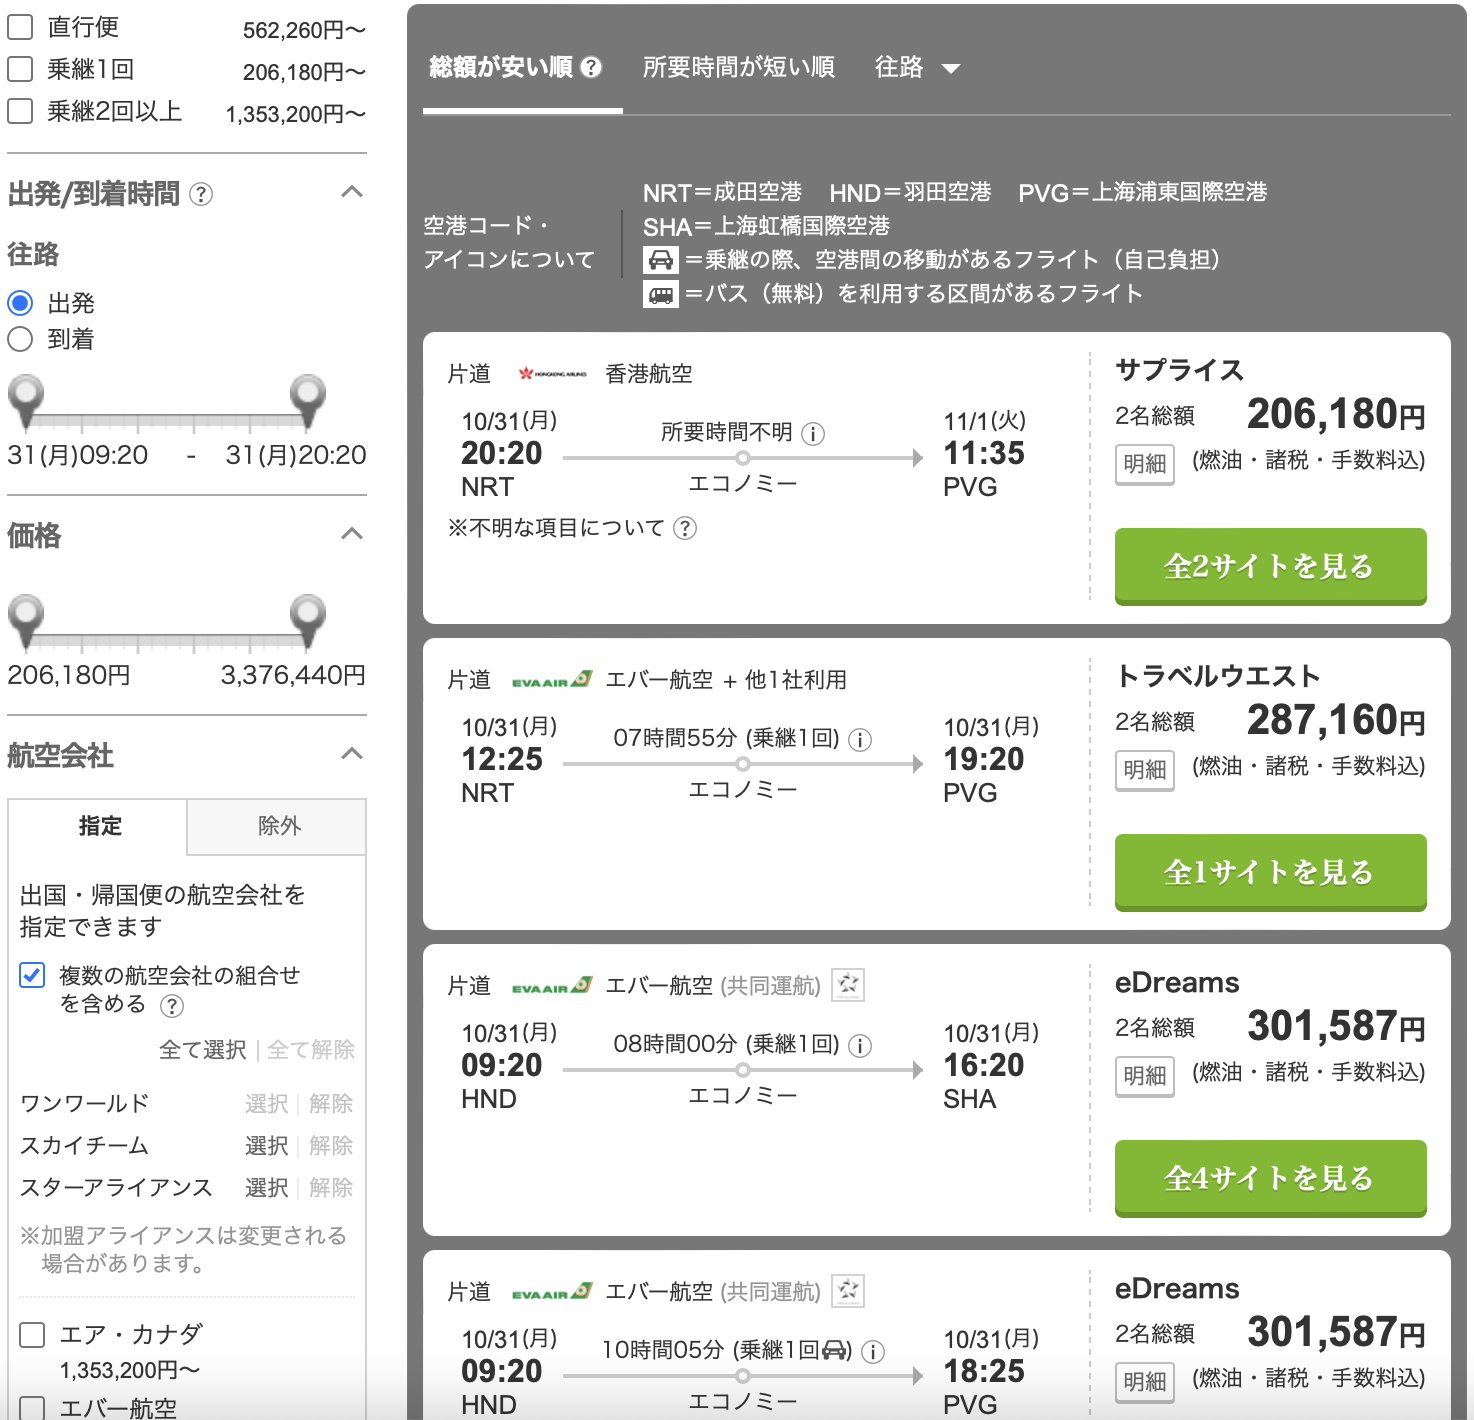The height and width of the screenshot is (1420, 1474).
Task: Click 解除 for ワンワールド
Action: point(331,1104)
